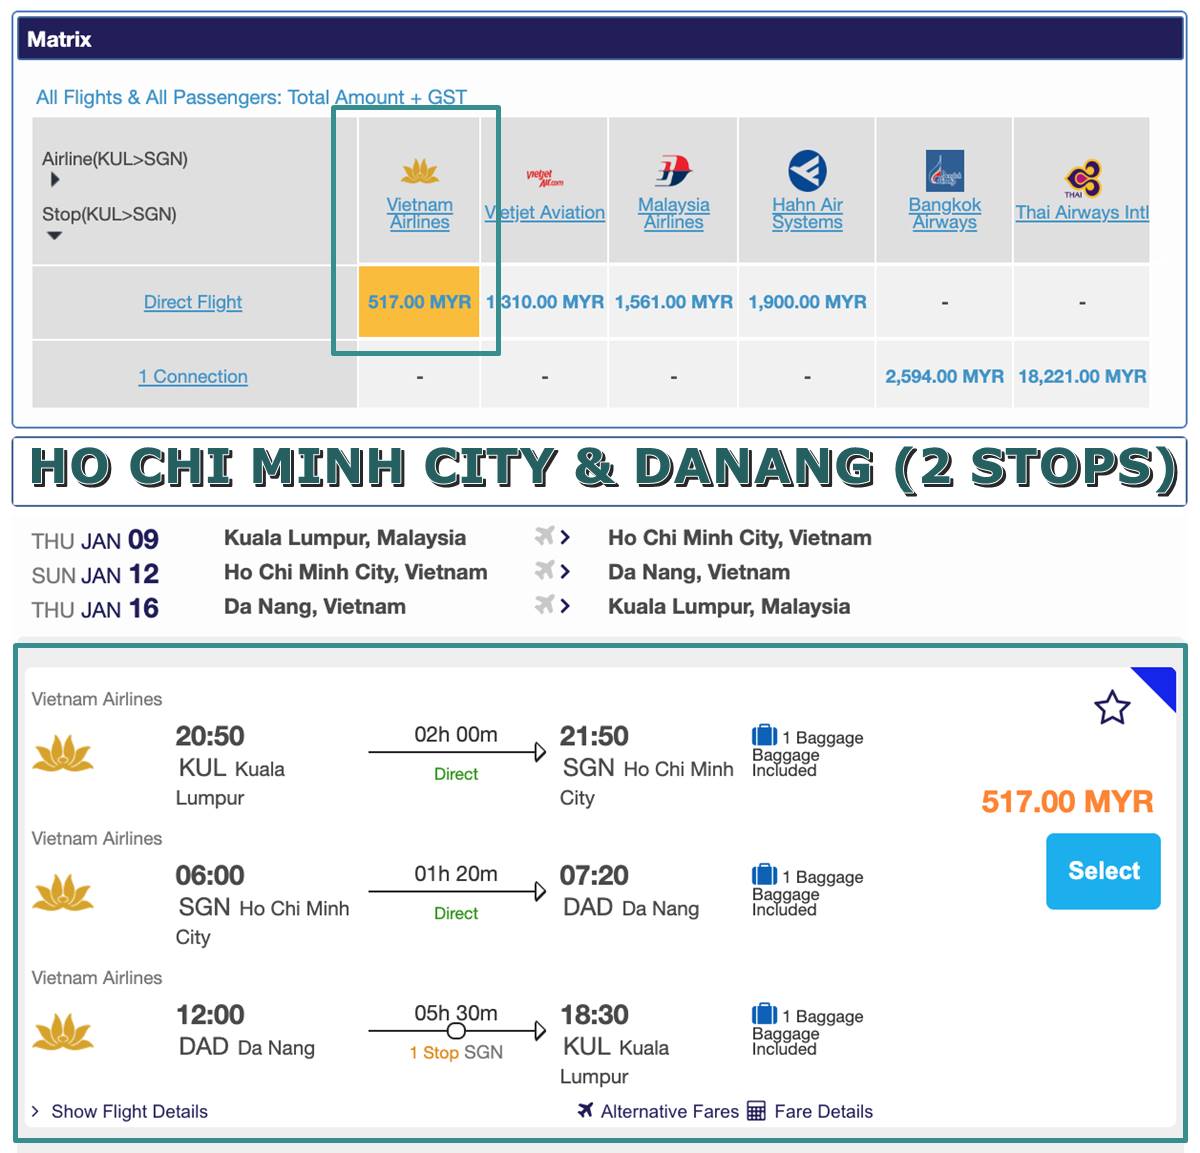Choose the 2,594.00 MYR Bangkok Airways fare
The image size is (1200, 1153).
point(945,377)
